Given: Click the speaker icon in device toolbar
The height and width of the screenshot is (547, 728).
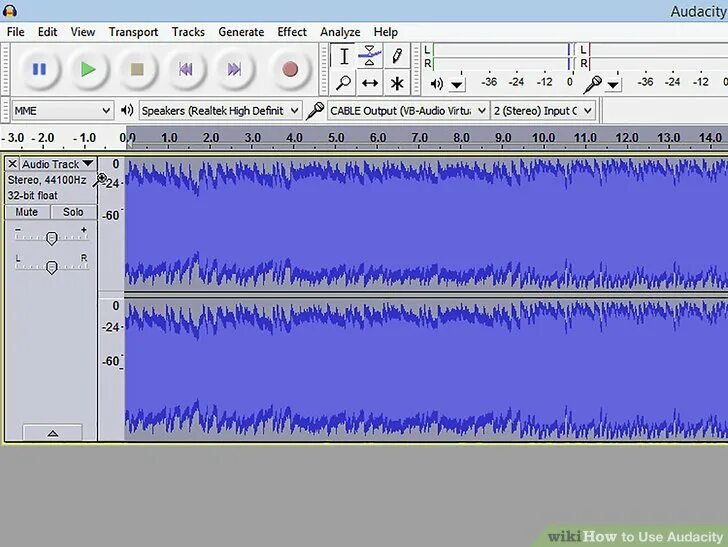Looking at the screenshot, I should pos(127,111).
